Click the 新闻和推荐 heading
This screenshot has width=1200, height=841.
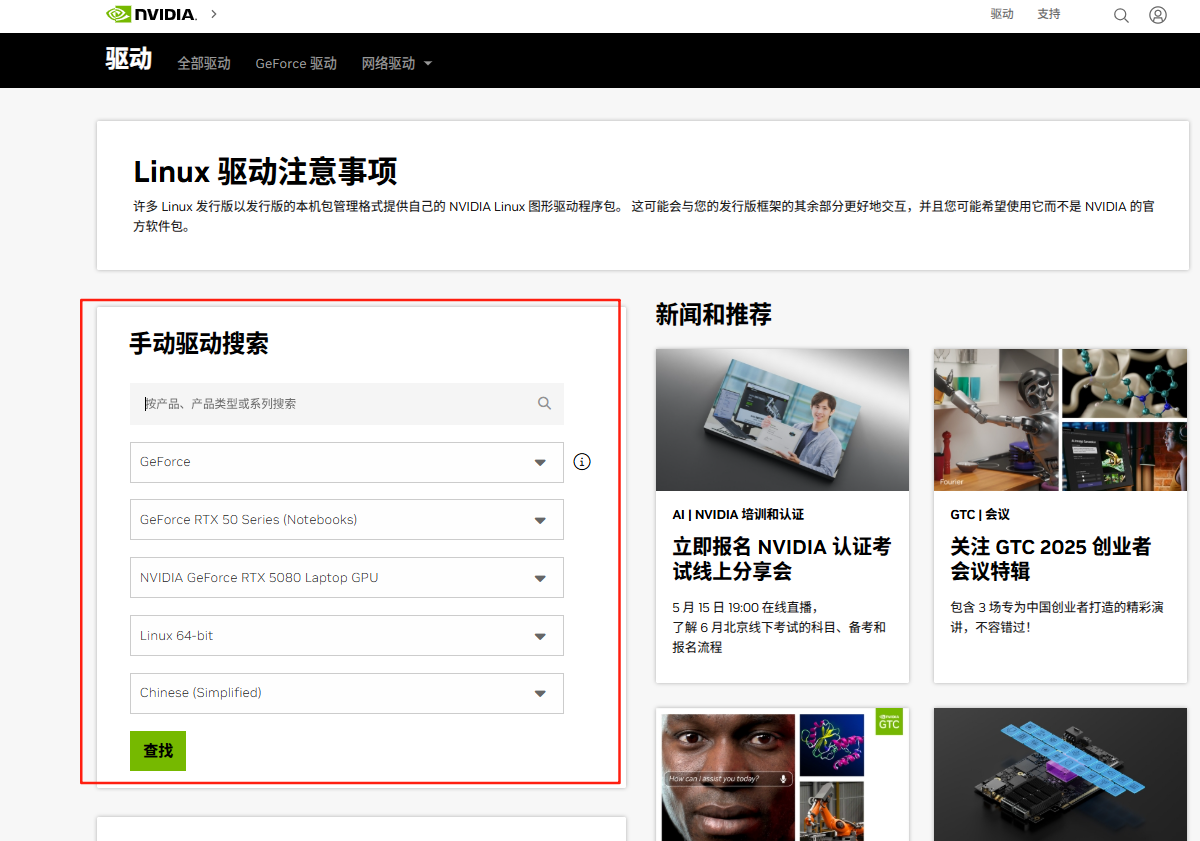pyautogui.click(x=714, y=314)
